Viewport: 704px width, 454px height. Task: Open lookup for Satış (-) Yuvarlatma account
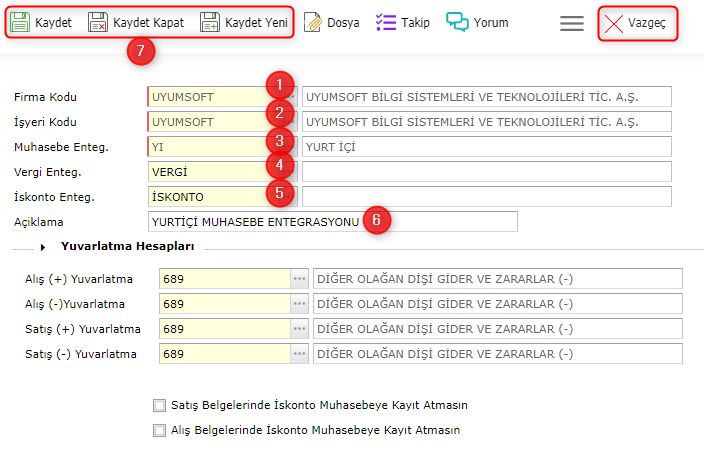(x=299, y=354)
